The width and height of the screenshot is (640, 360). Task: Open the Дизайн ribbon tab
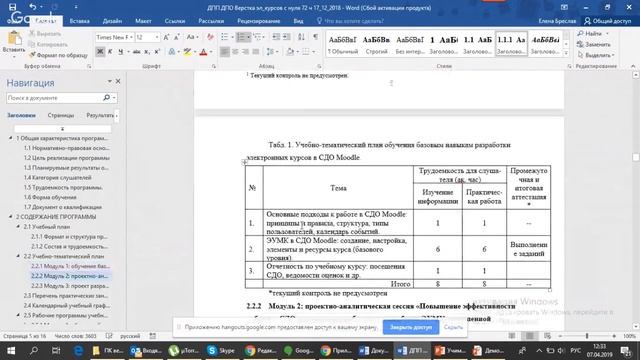(112, 21)
